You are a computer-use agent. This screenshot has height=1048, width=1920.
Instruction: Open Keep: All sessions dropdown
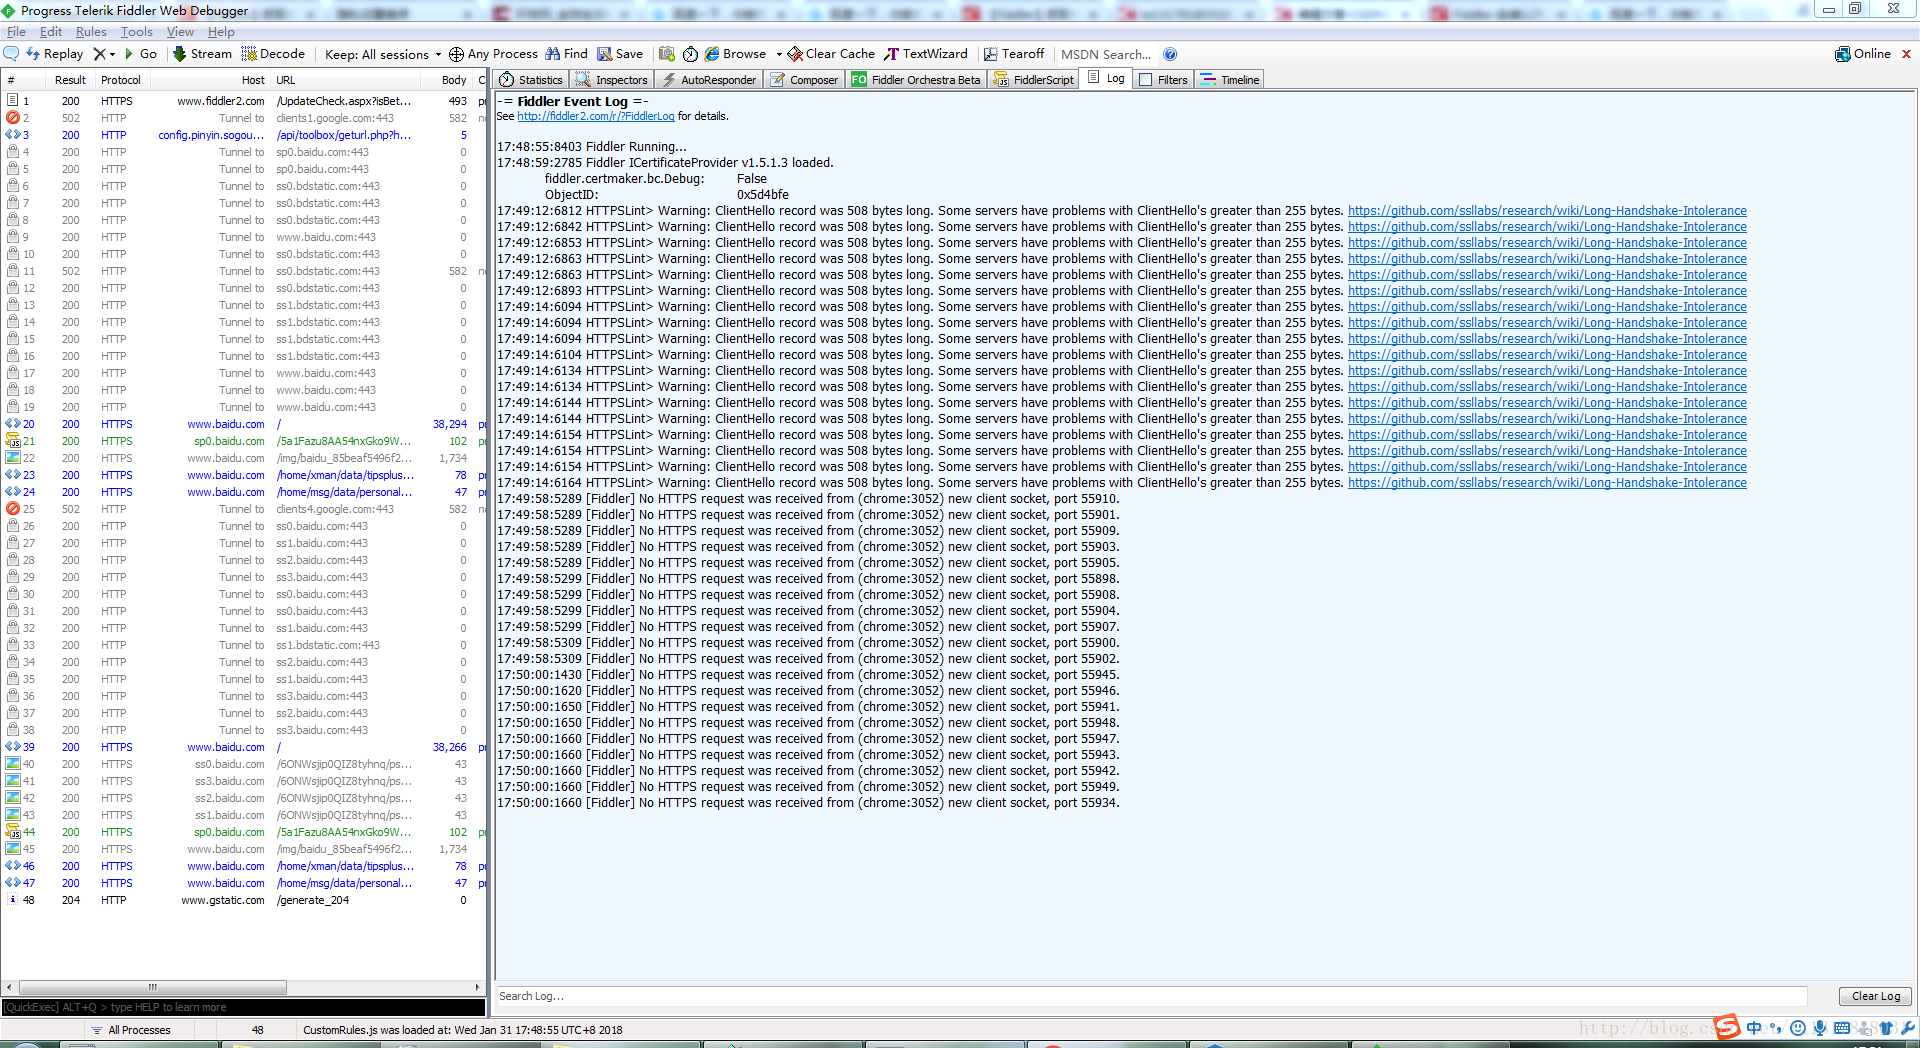tap(383, 54)
